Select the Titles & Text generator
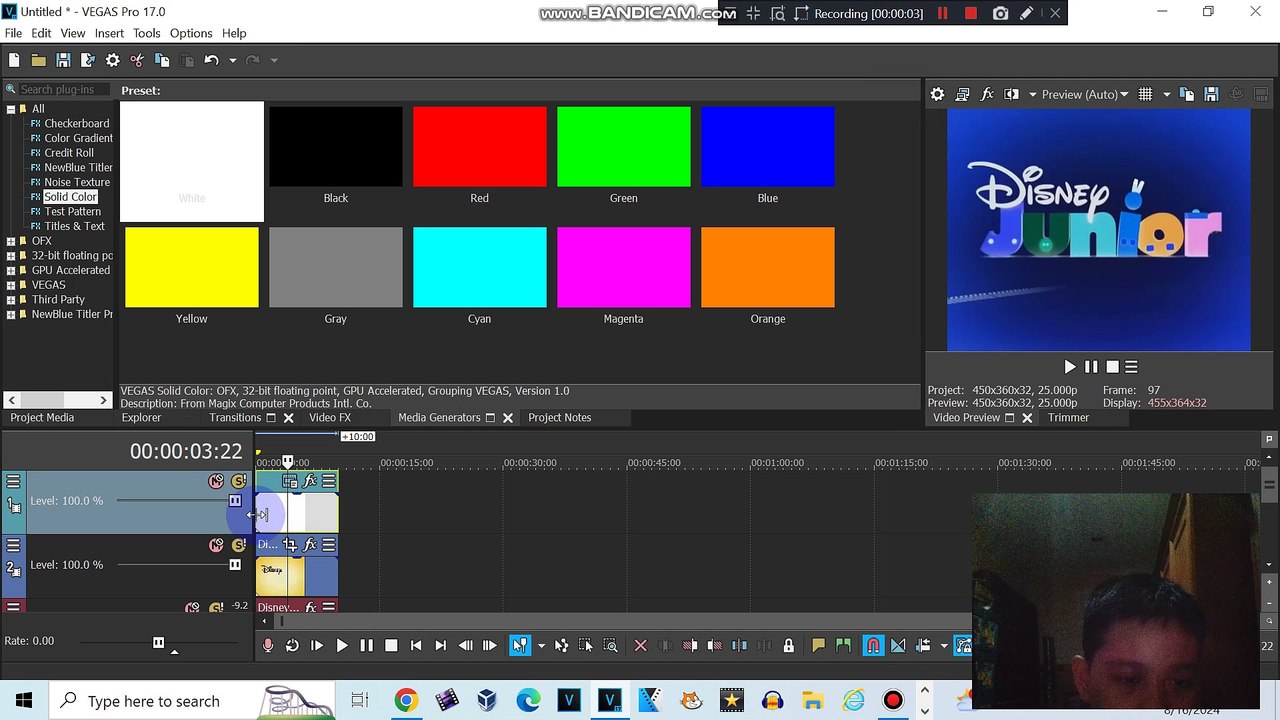Screen dimensions: 1280x720 74,226
